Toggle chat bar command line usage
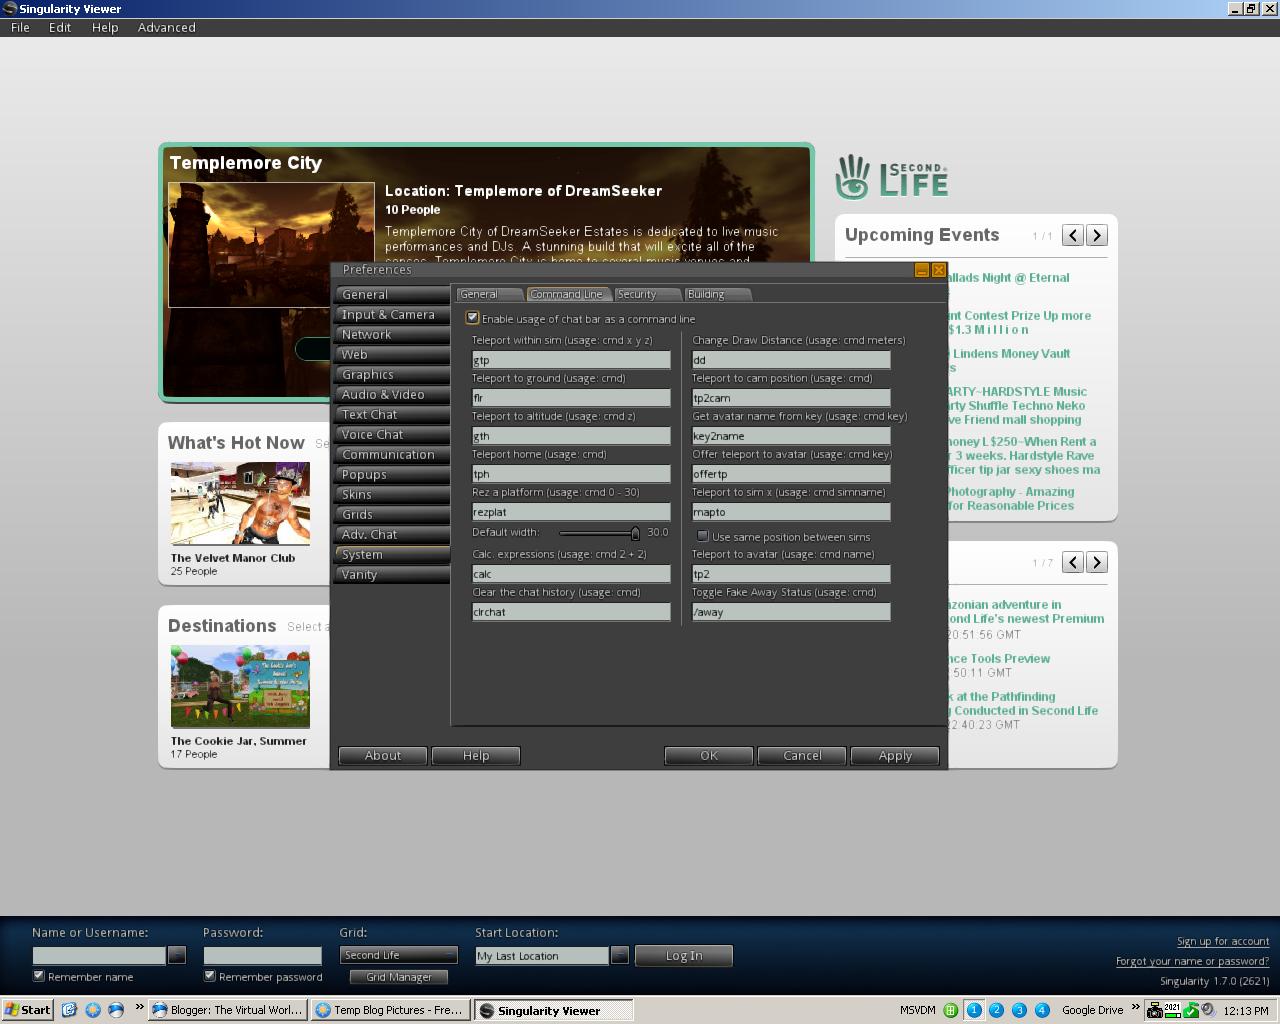 [472, 318]
